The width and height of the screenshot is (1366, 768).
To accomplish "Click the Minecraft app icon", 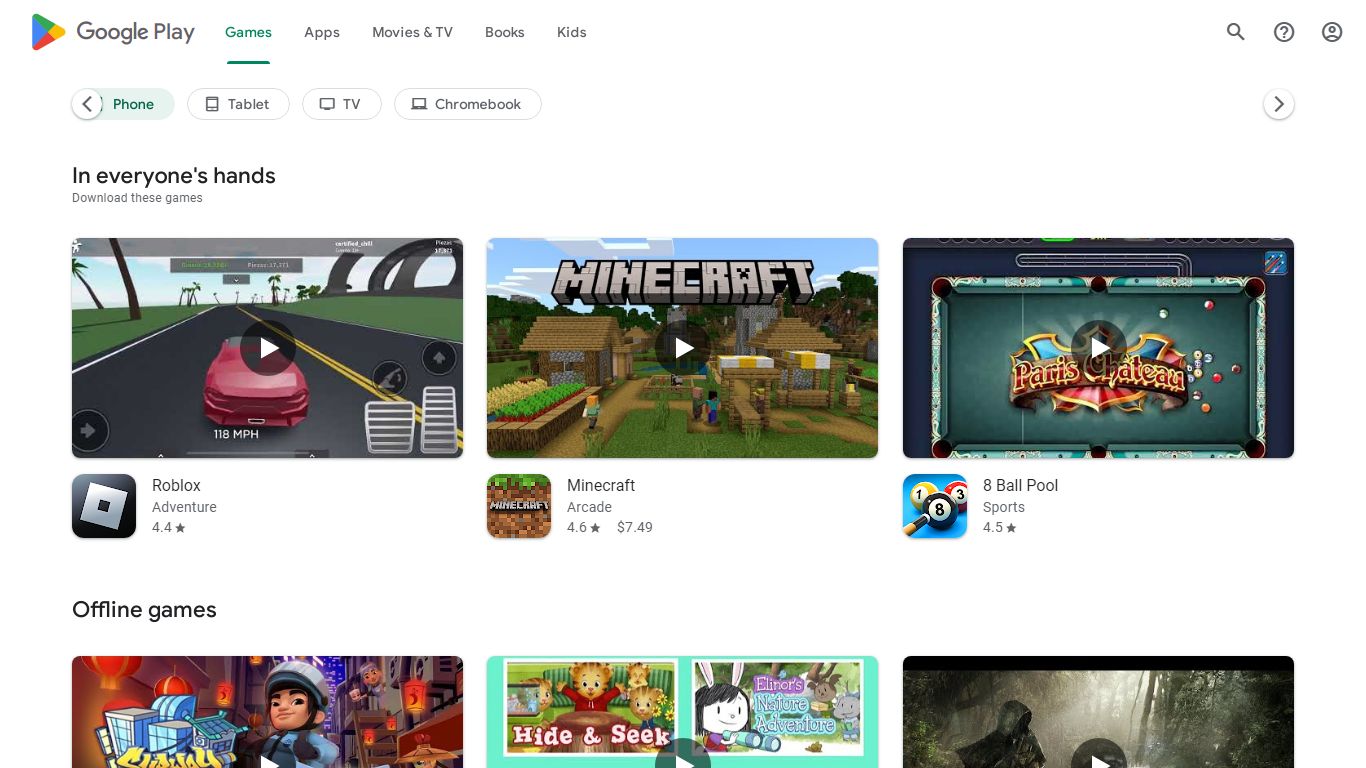I will click(519, 506).
